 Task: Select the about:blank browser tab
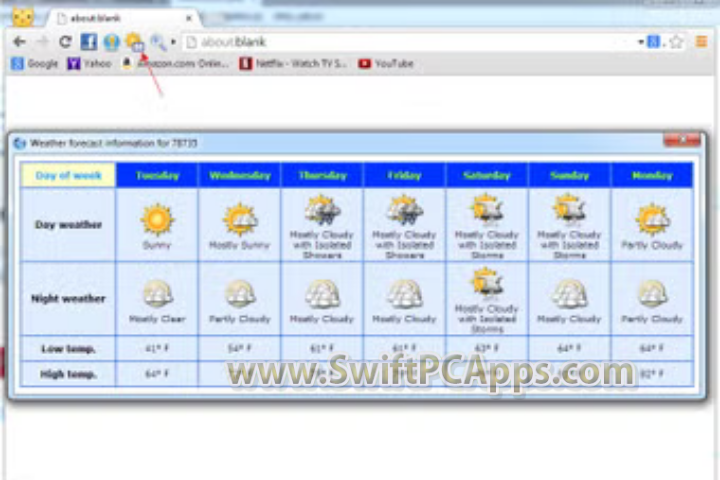click(122, 18)
